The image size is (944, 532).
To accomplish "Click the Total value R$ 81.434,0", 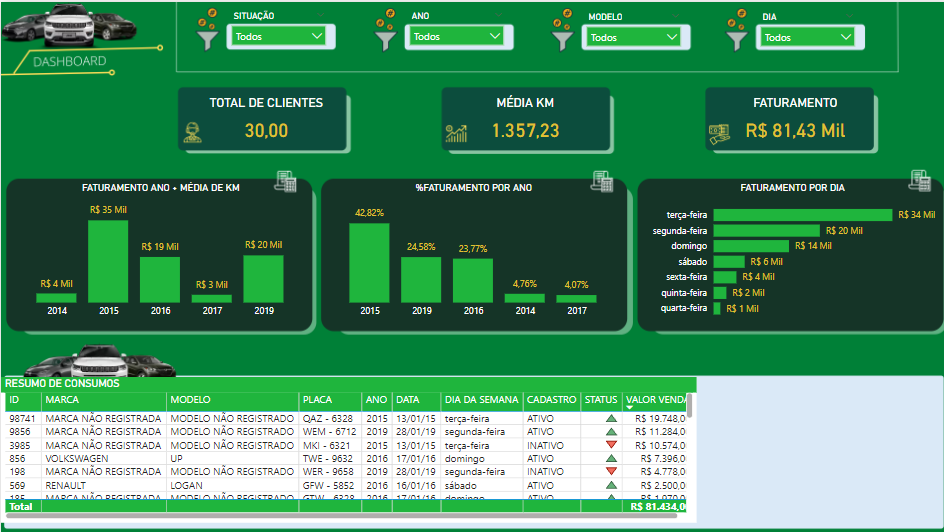I will [658, 507].
